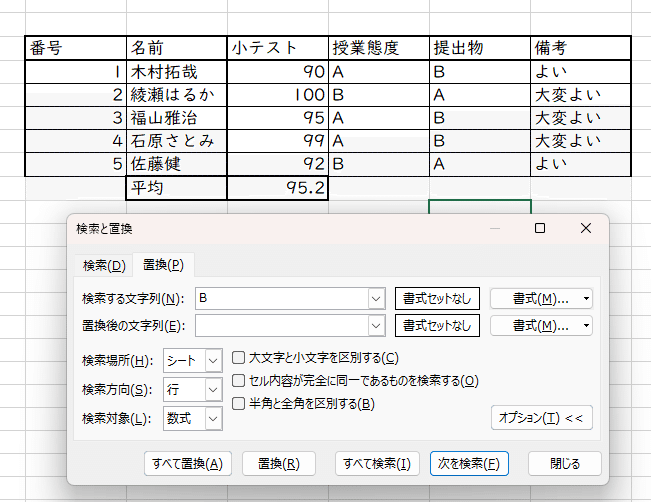Select 提出物 cell A in 佐藤健 row

pyautogui.click(x=480, y=164)
